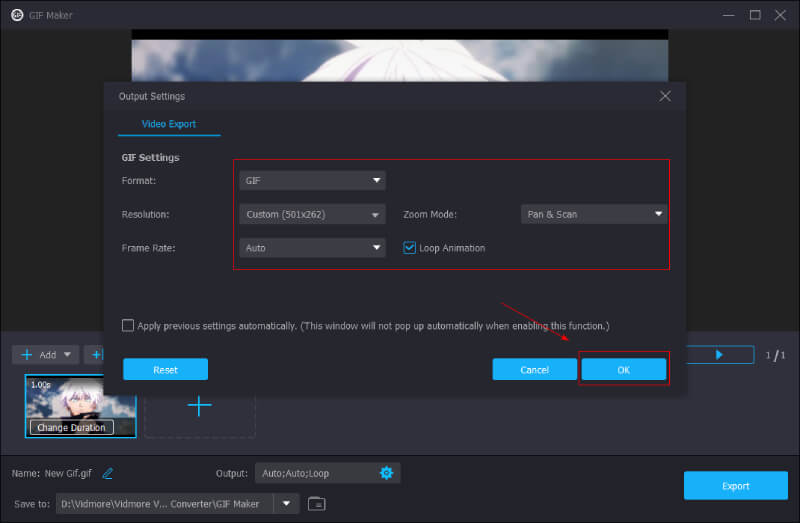Click the large plus placeholder to add clip

click(200, 405)
